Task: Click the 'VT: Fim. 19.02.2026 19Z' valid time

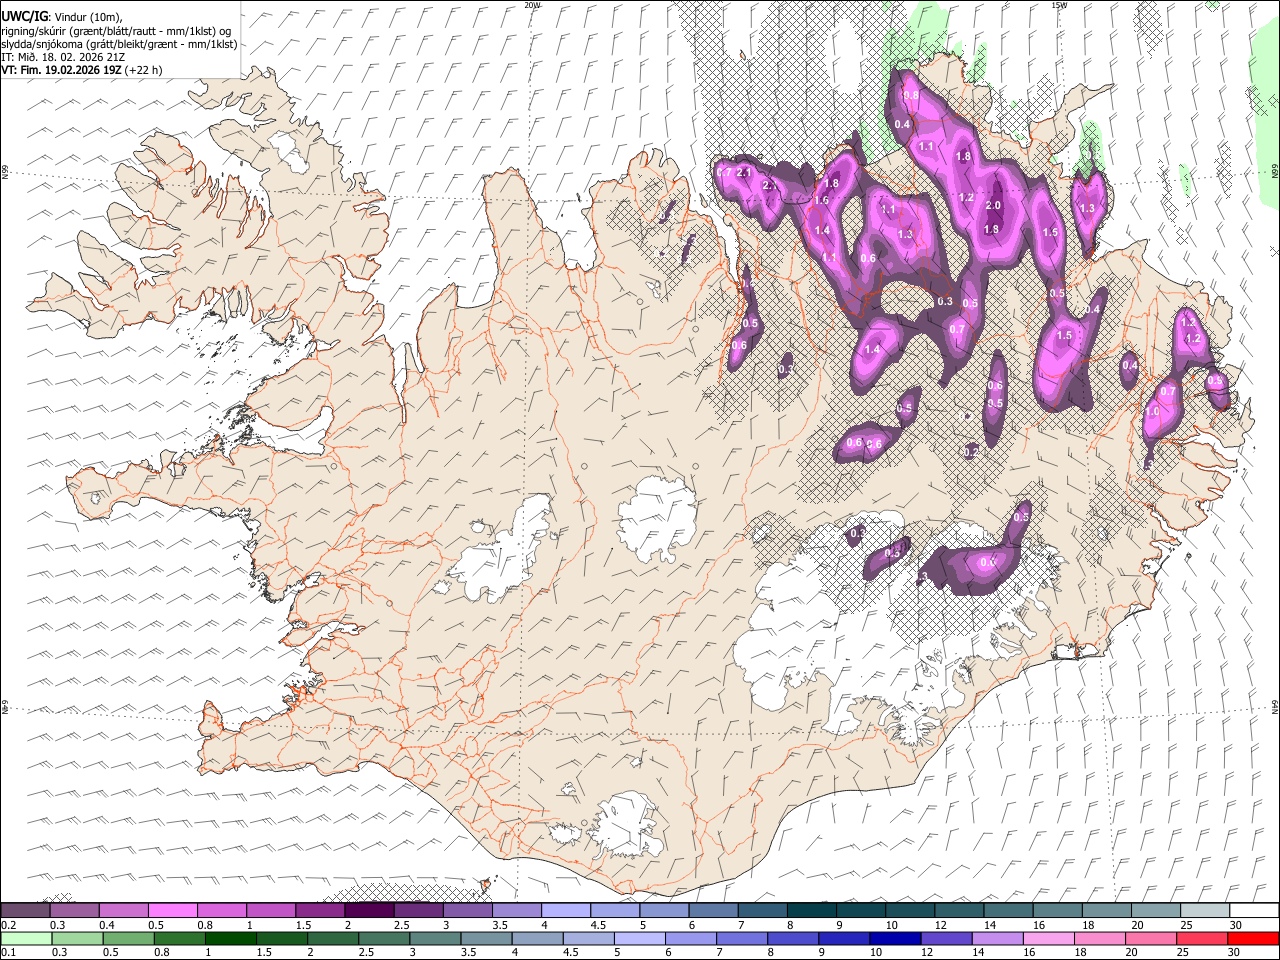Action: click(x=62, y=70)
